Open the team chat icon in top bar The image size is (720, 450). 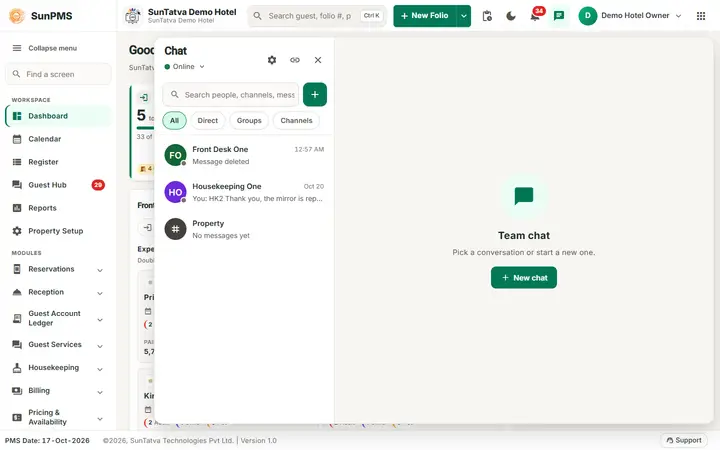[559, 16]
